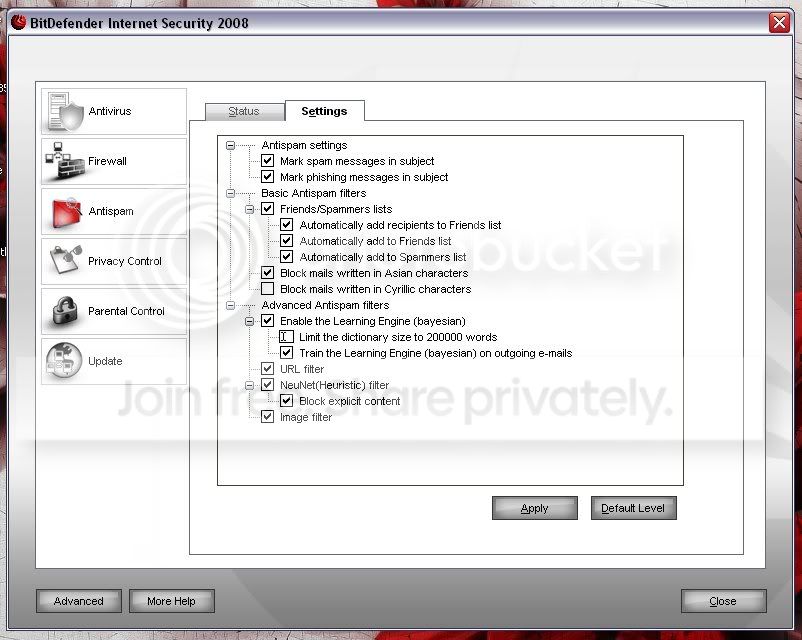Image resolution: width=802 pixels, height=640 pixels.
Task: Click the Update label in sidebar
Action: click(105, 361)
